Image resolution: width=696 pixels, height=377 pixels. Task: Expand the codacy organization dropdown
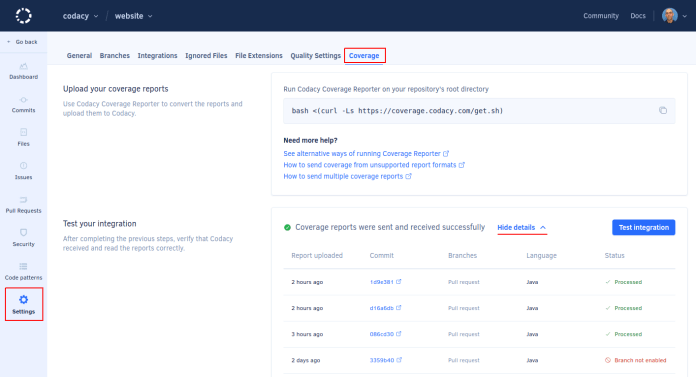click(80, 16)
